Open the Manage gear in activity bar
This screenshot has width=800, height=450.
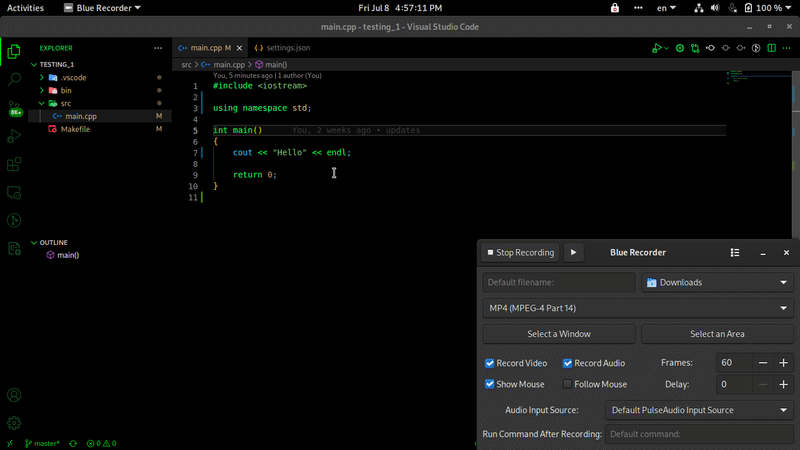(x=14, y=423)
